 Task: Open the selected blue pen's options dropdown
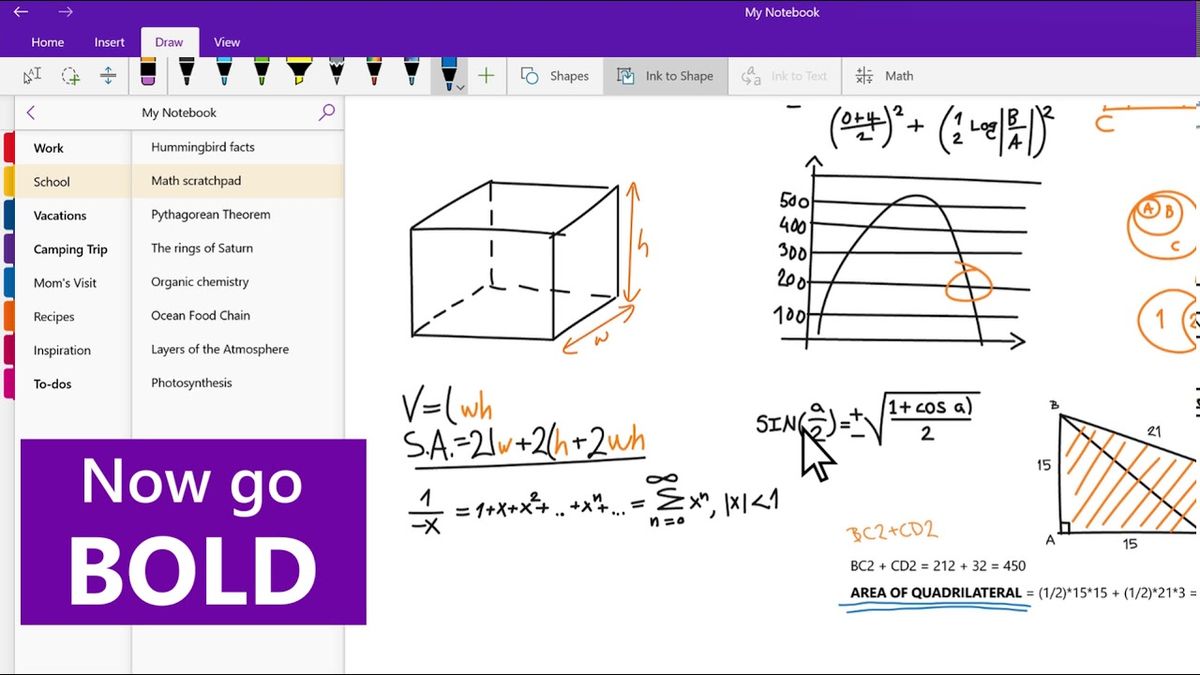point(461,87)
